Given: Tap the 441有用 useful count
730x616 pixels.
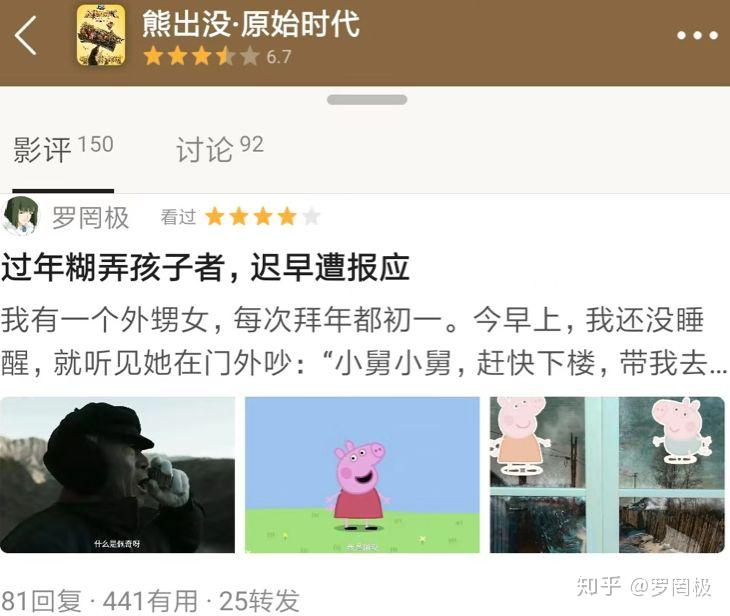Looking at the screenshot, I should [x=150, y=601].
